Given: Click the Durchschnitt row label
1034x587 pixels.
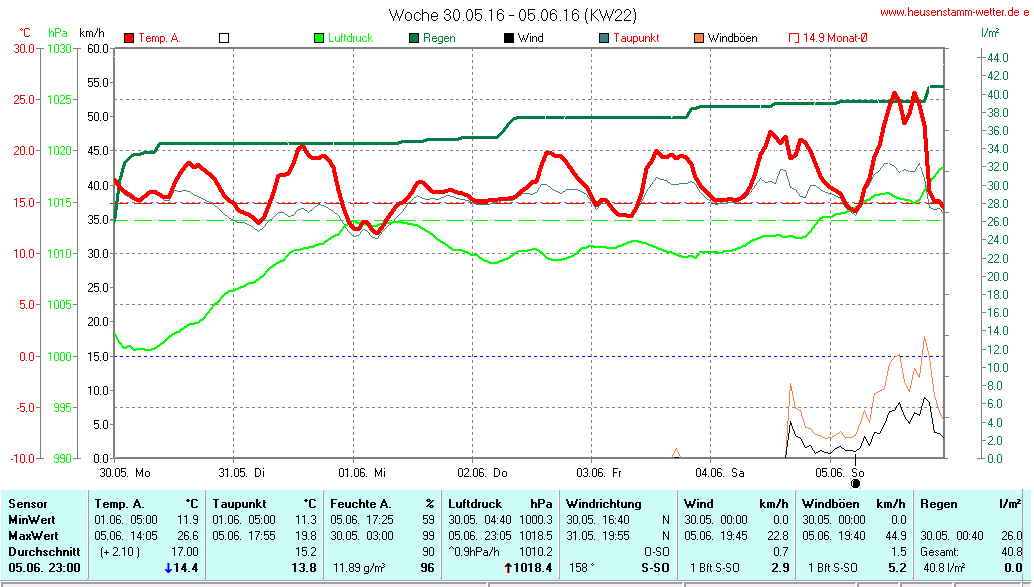Looking at the screenshot, I should [x=41, y=551].
